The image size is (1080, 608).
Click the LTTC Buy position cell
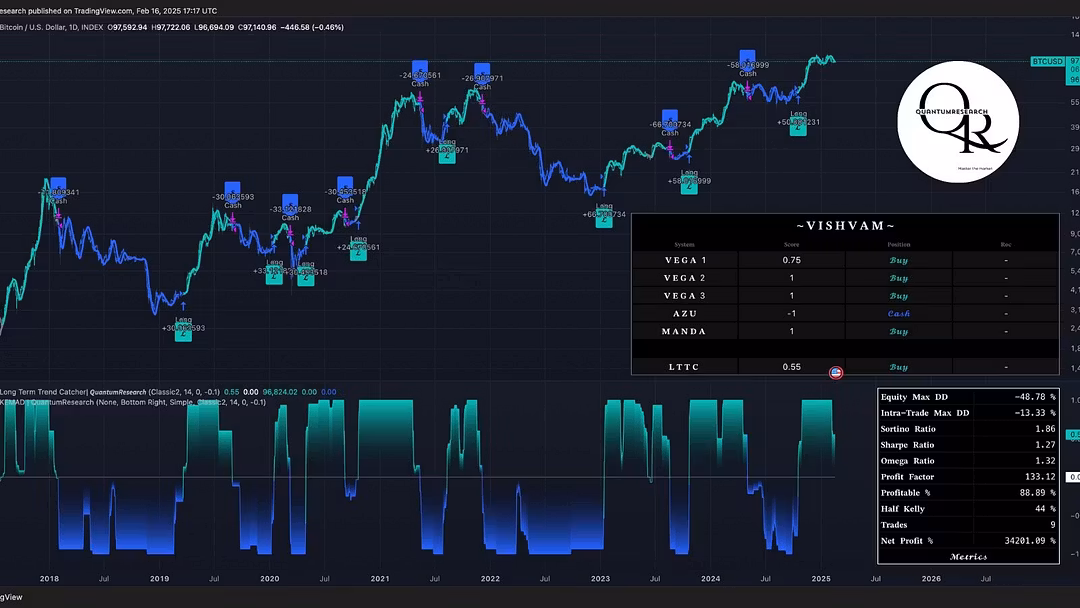(898, 367)
